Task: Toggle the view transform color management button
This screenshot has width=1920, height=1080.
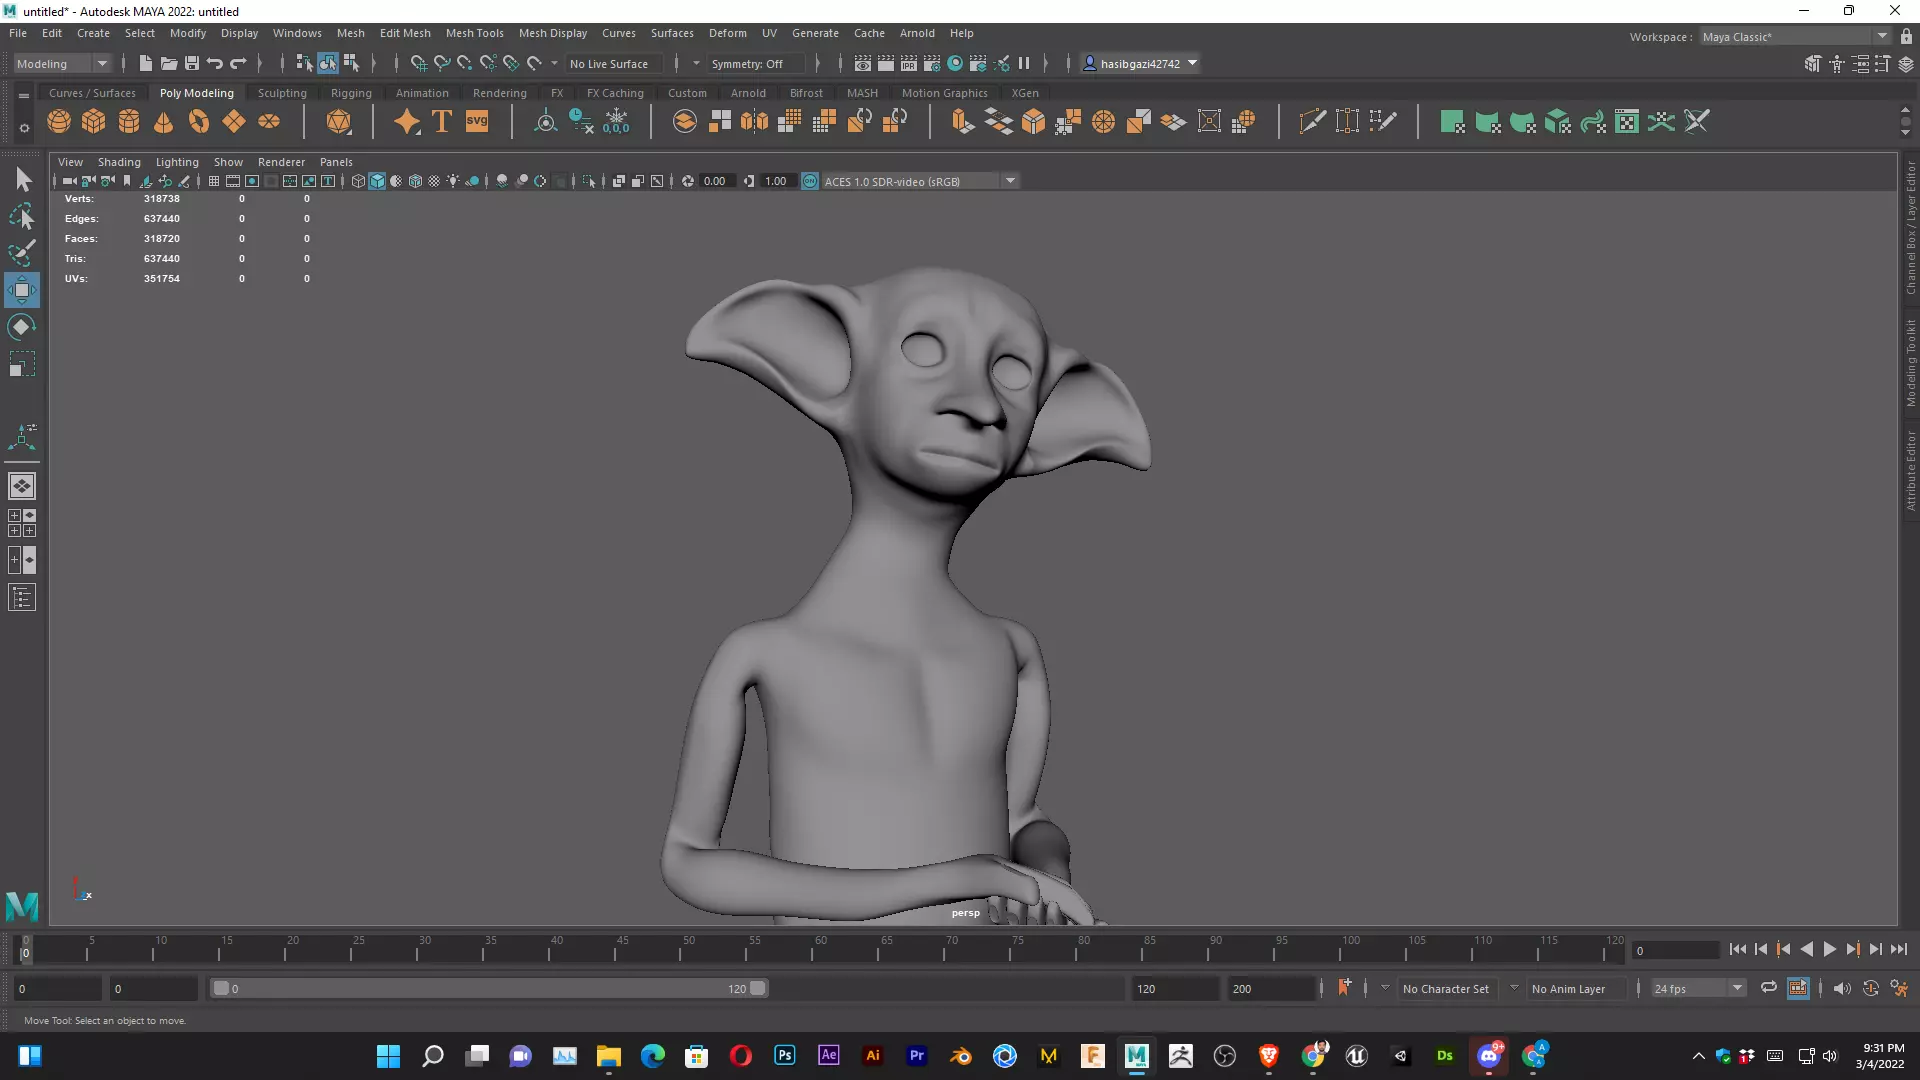Action: click(x=810, y=181)
